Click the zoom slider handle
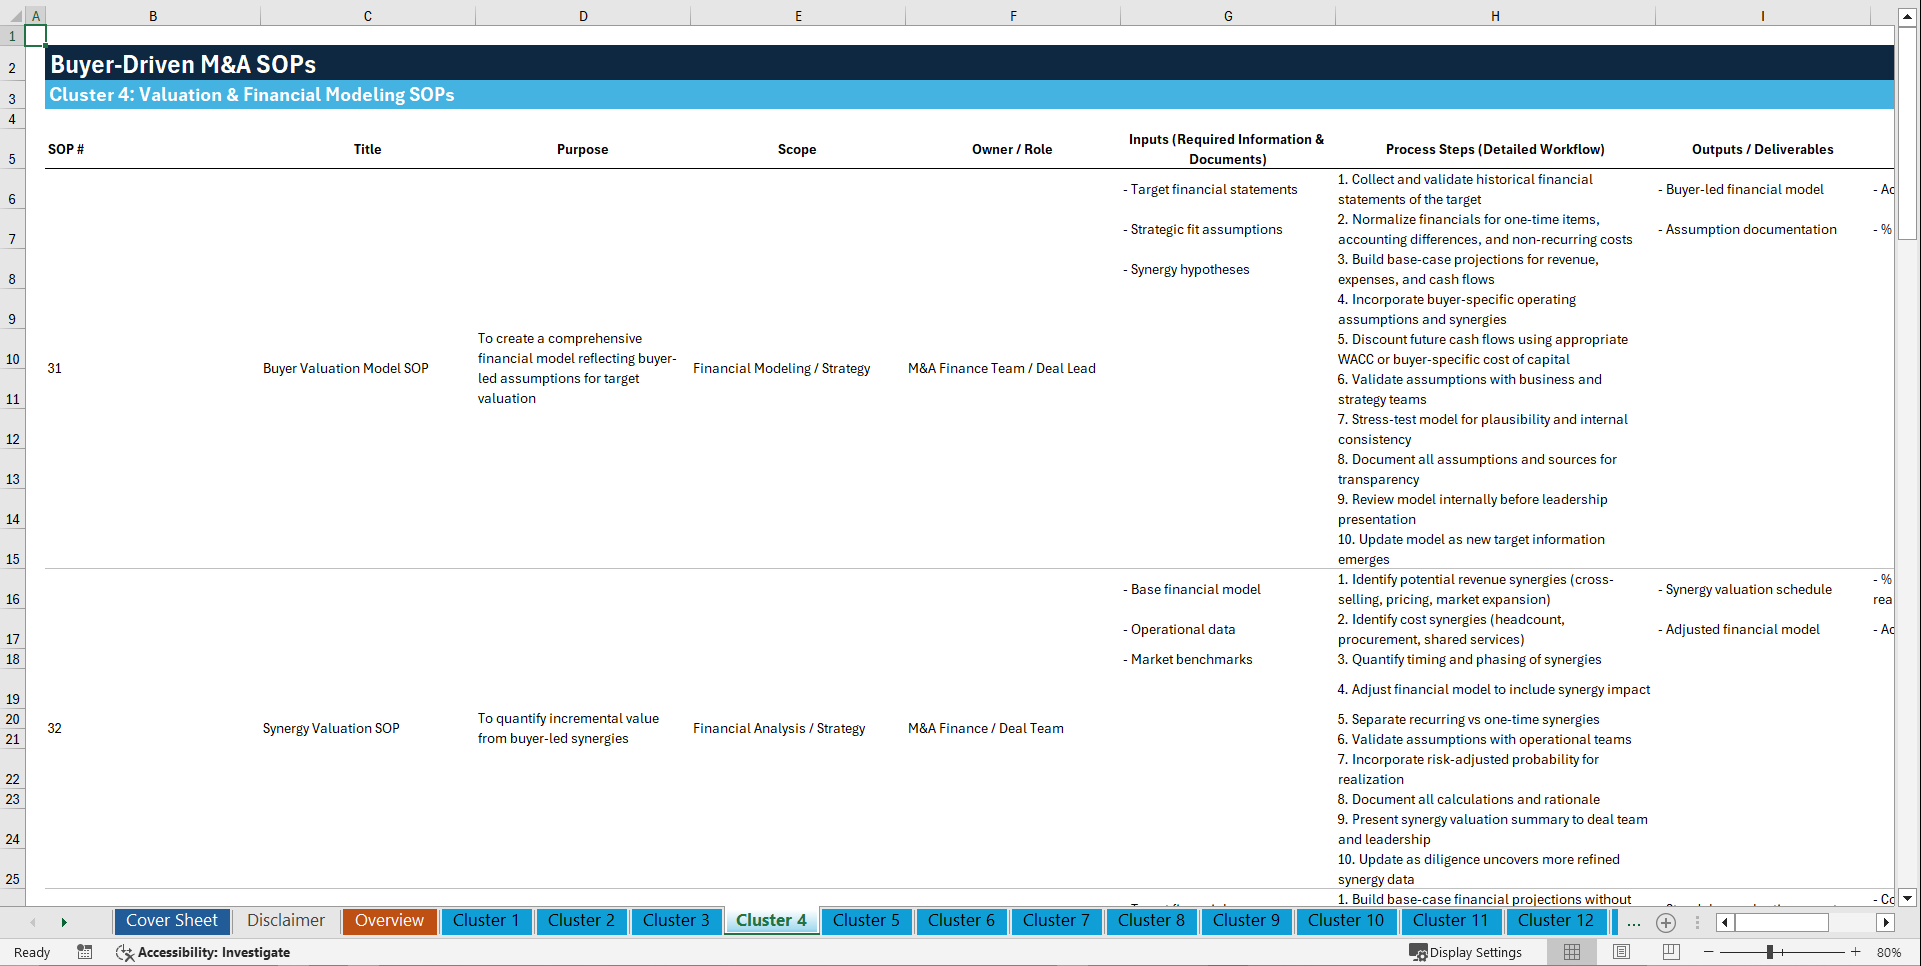Viewport: 1921px width, 966px height. click(x=1770, y=952)
